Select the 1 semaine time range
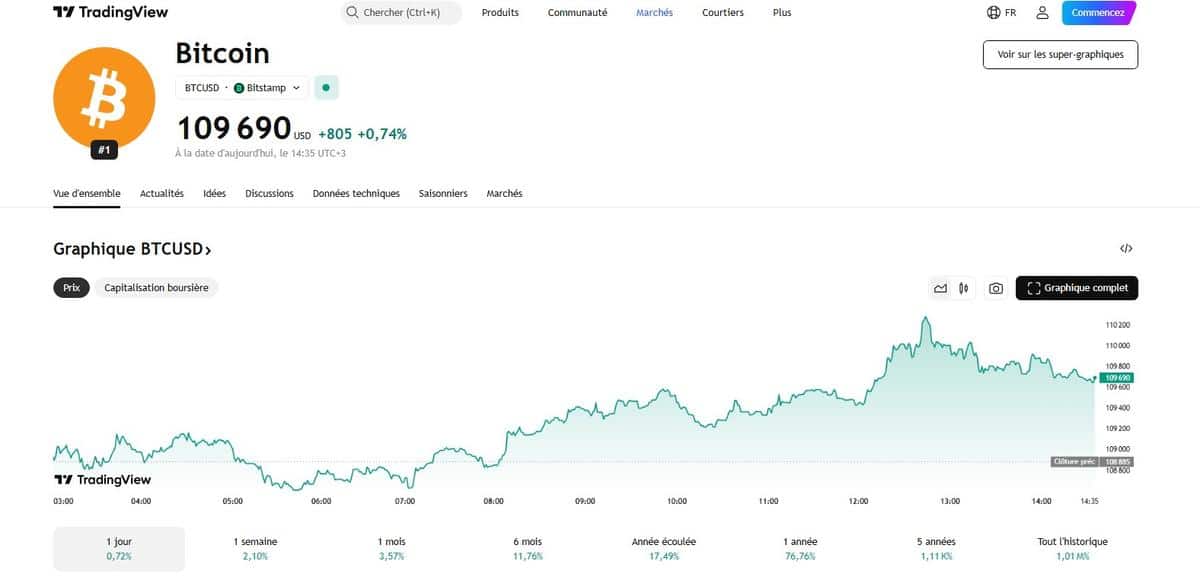1200x580 pixels. [x=255, y=548]
